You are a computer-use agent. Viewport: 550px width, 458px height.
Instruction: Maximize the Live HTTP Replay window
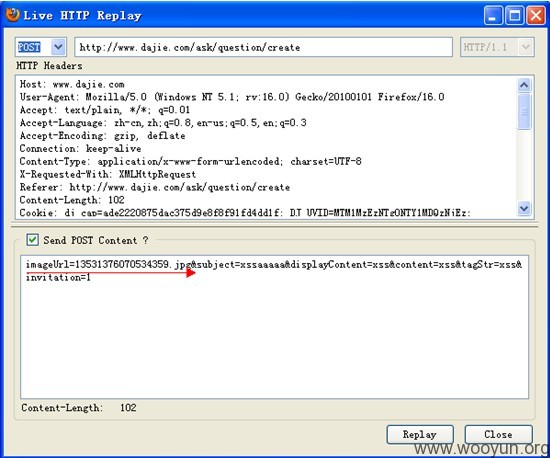tap(515, 16)
